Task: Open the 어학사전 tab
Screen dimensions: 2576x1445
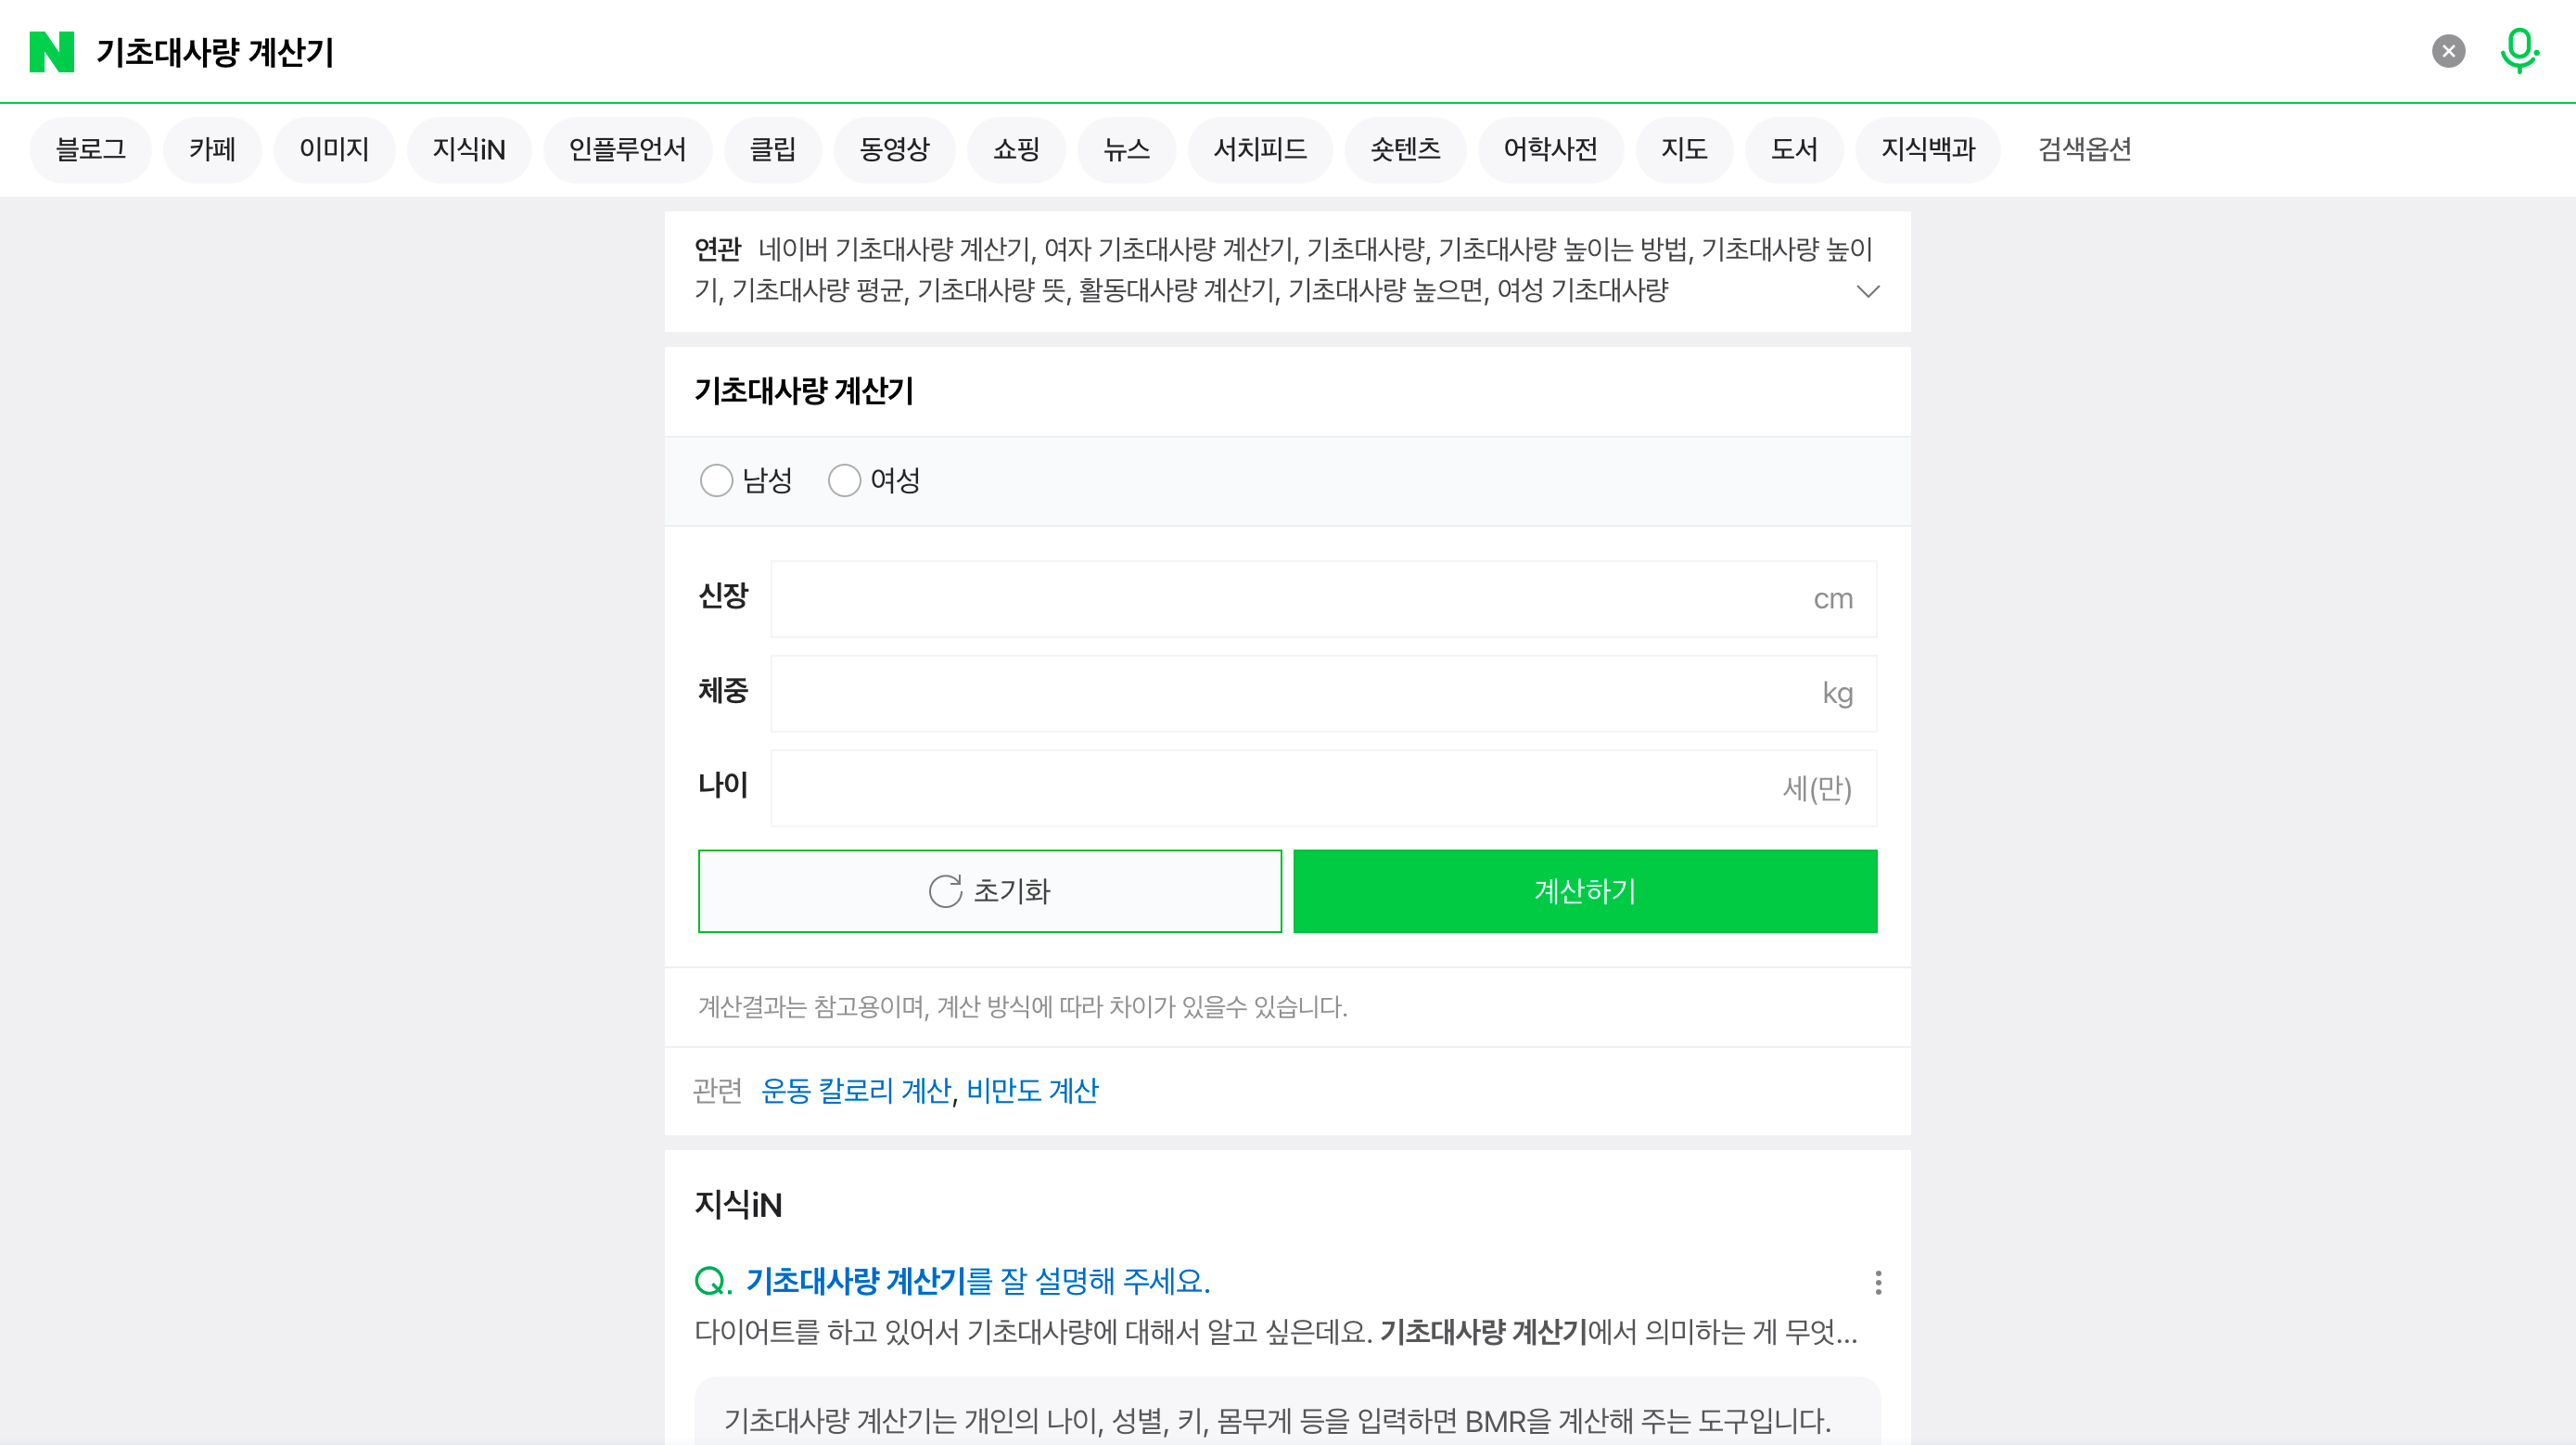Action: coord(1550,150)
